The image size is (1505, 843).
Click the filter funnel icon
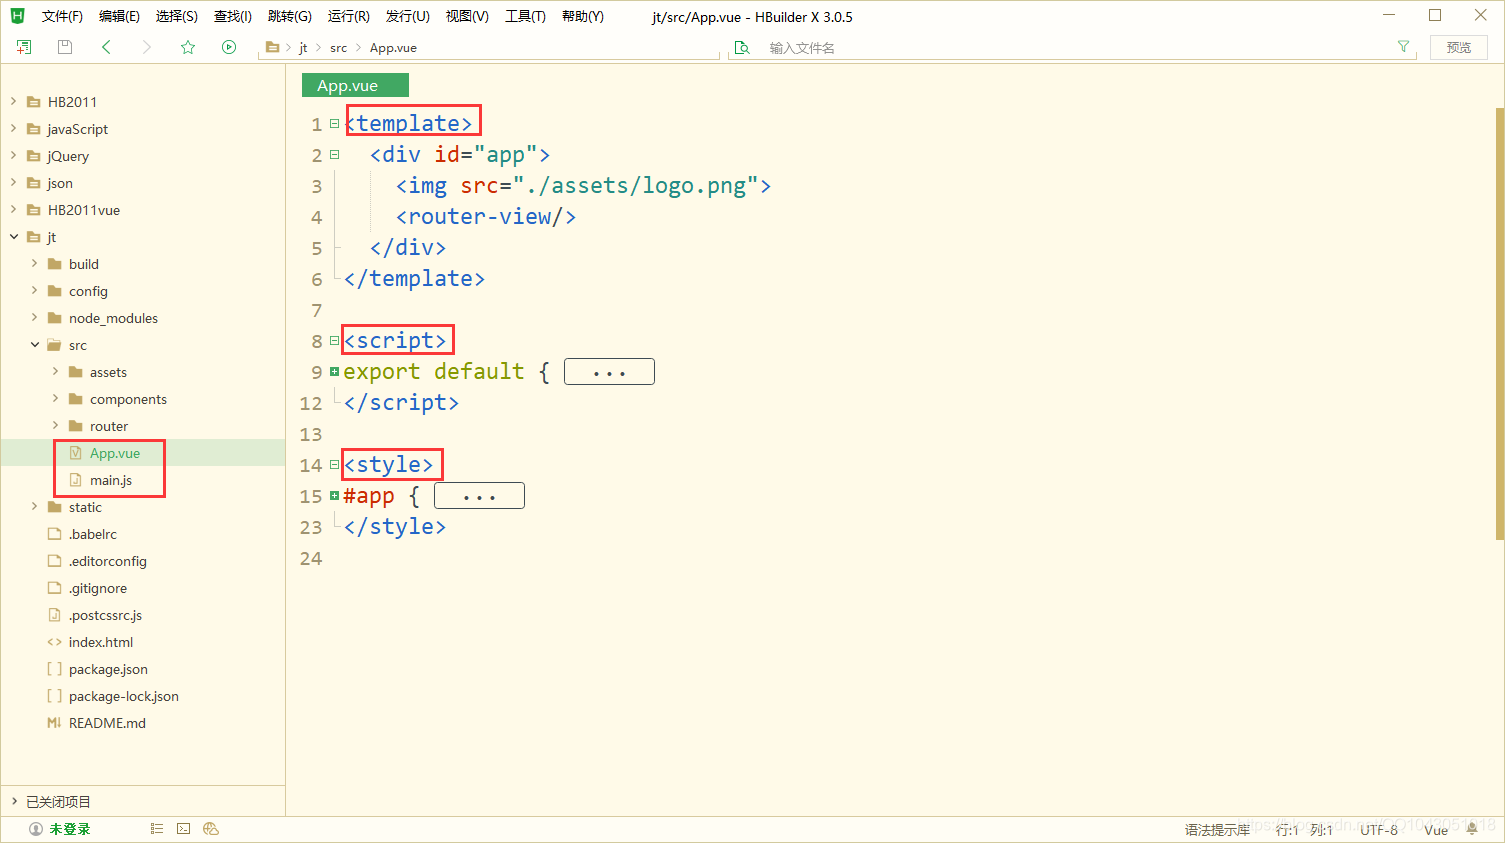(x=1404, y=47)
